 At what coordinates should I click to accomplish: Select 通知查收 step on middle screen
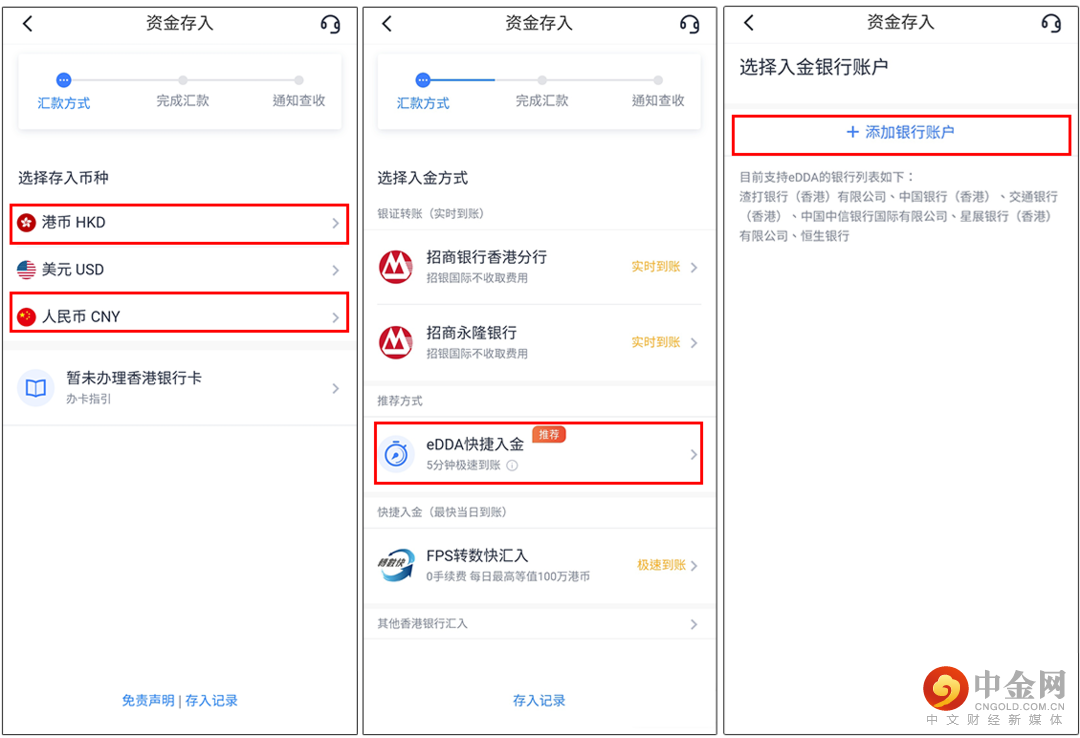(x=658, y=101)
